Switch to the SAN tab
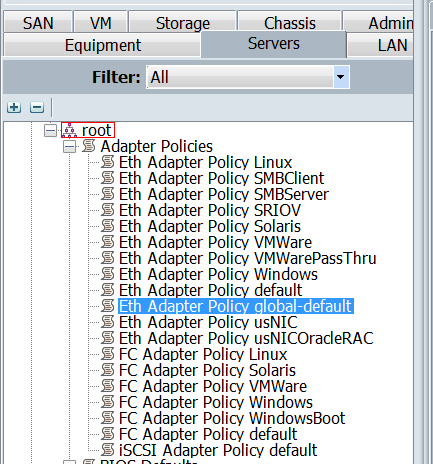Screen dimensions: 433x464 pos(38,22)
